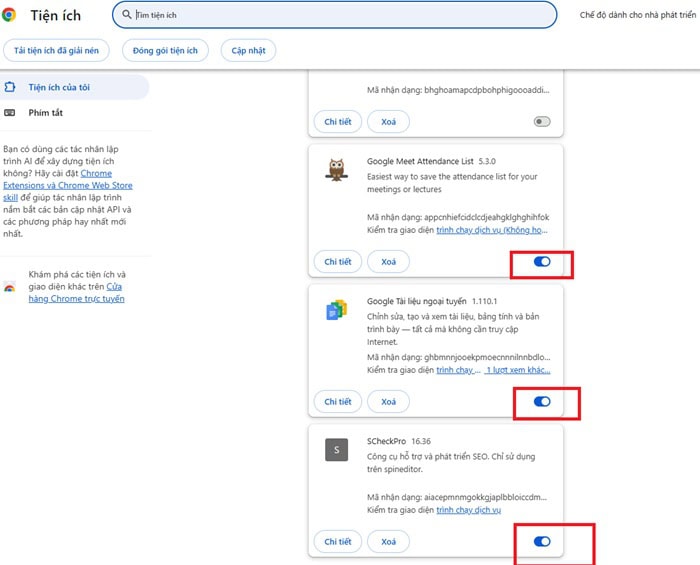Click the search magnifier icon
700x565 pixels.
(127, 14)
